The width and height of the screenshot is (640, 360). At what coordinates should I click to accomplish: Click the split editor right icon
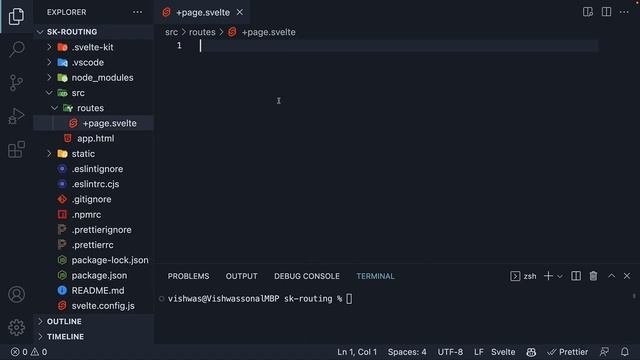(x=607, y=12)
